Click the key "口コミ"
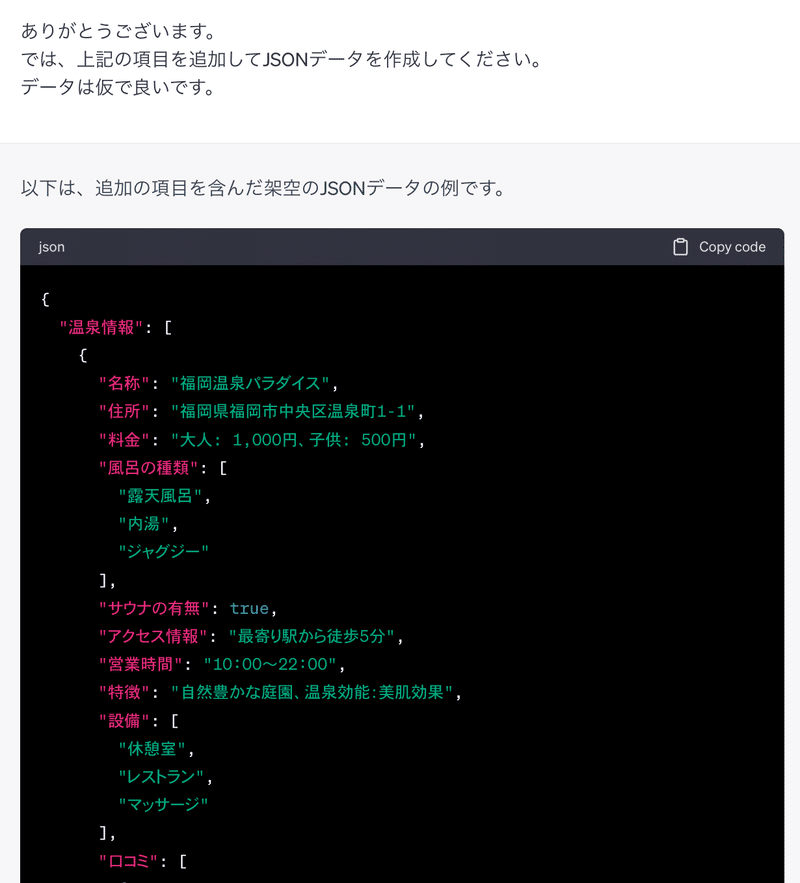800x883 pixels. pos(128,861)
